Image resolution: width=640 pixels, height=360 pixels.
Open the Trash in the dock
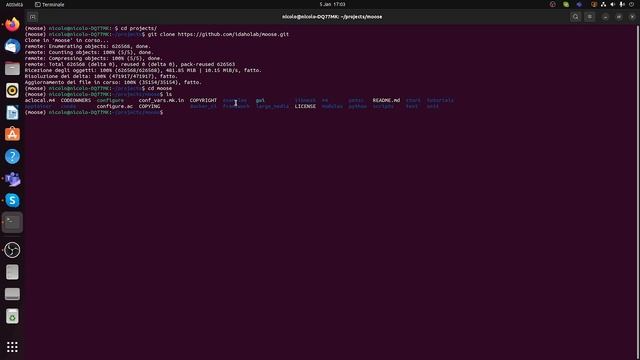pyautogui.click(x=12, y=316)
